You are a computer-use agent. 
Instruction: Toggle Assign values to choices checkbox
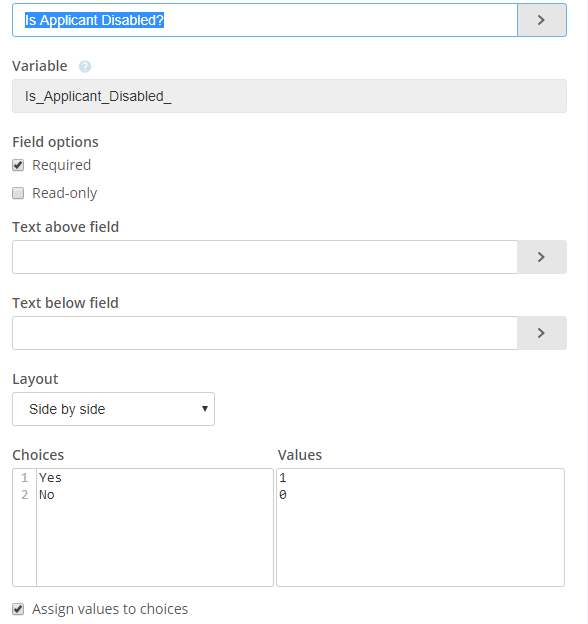(18, 609)
